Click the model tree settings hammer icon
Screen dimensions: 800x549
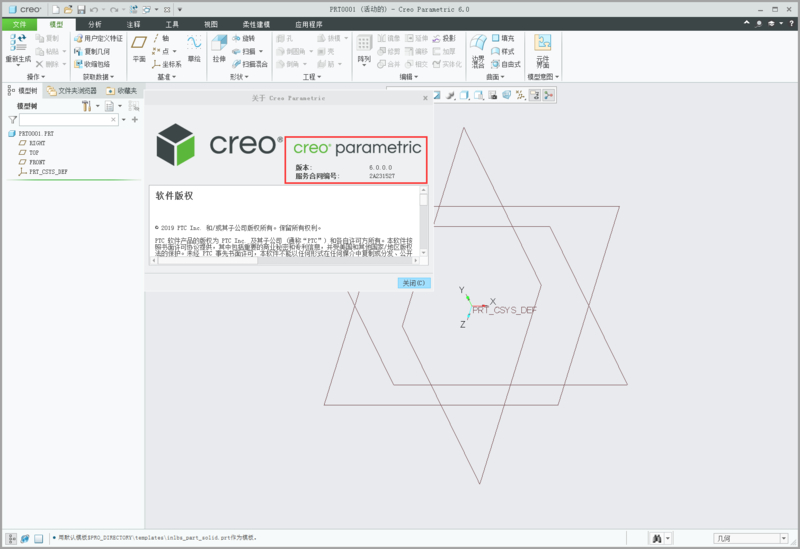86,106
